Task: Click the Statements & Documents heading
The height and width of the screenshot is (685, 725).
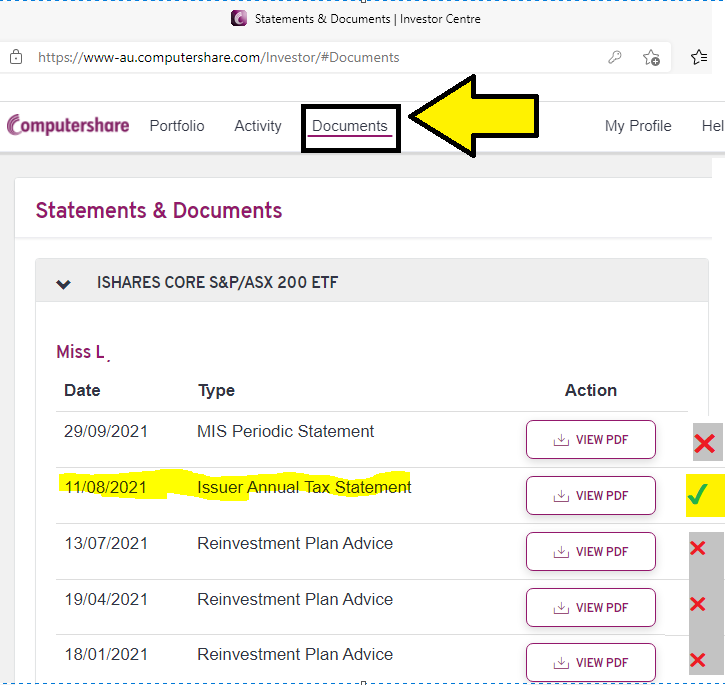Action: coord(159,210)
